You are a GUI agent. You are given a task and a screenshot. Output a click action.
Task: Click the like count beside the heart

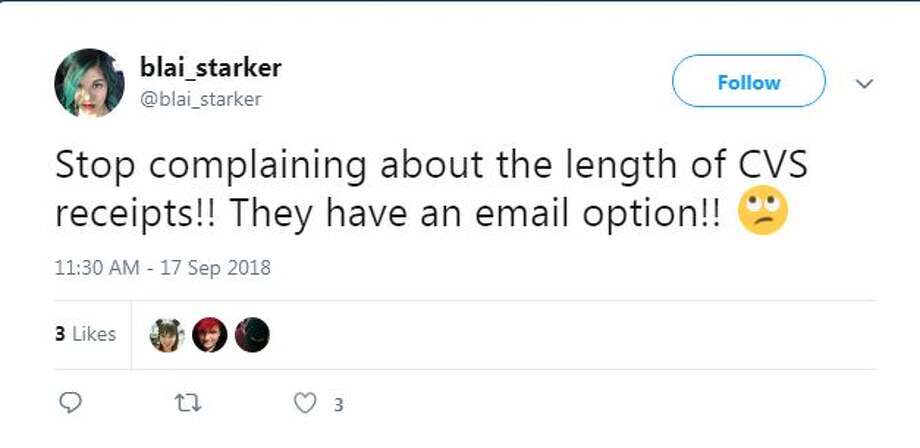pyautogui.click(x=339, y=405)
